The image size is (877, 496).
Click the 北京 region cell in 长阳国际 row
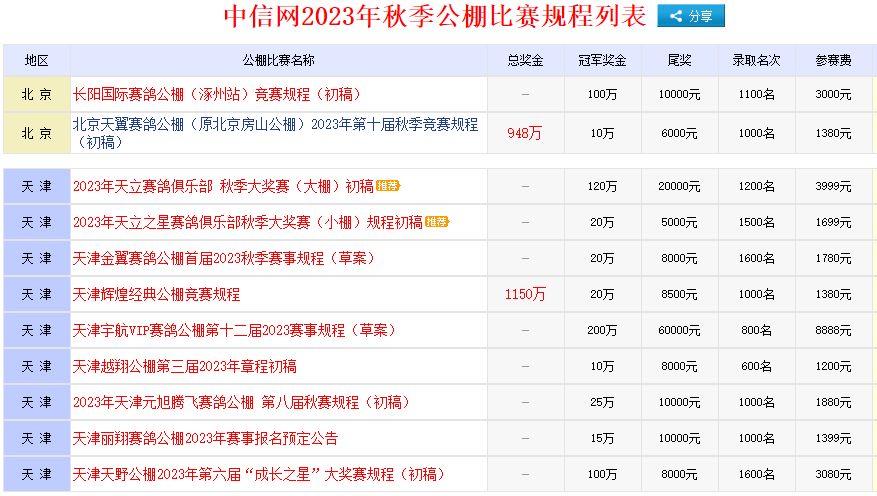point(37,94)
